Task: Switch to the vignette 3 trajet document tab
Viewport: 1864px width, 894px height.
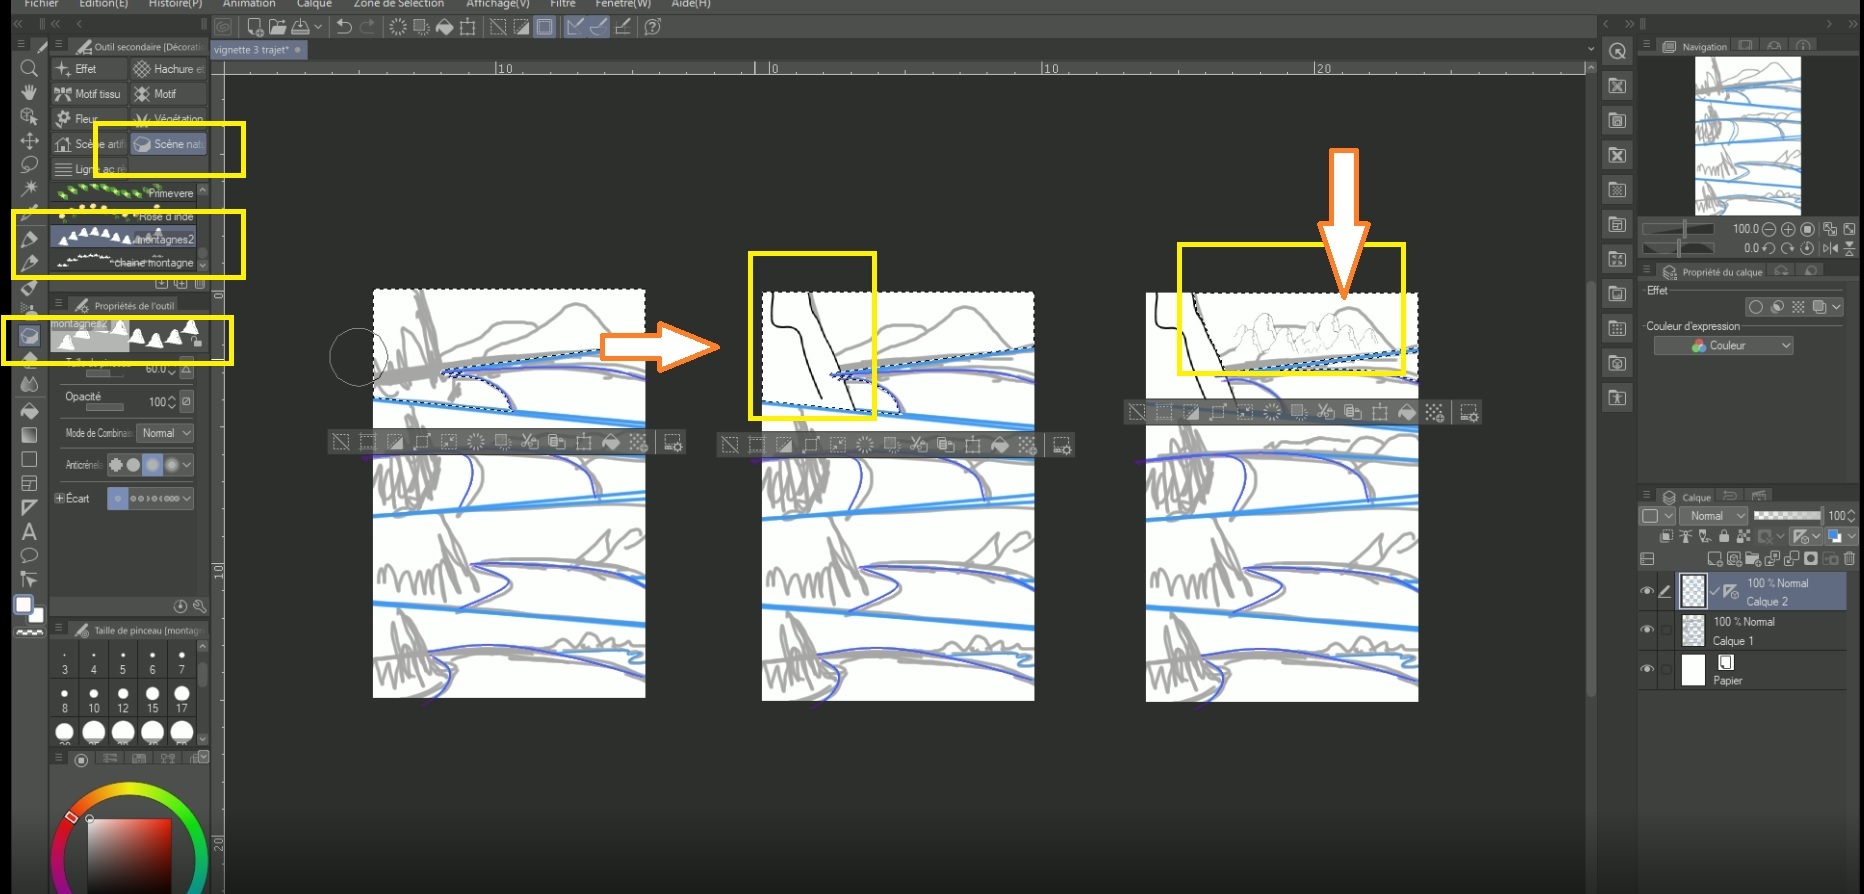Action: tap(257, 50)
